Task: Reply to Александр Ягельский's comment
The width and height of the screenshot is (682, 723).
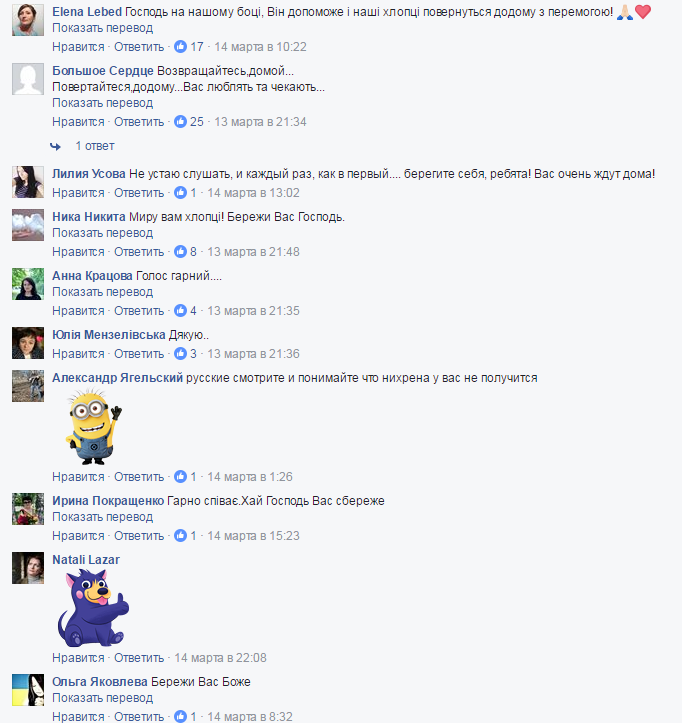Action: point(139,477)
